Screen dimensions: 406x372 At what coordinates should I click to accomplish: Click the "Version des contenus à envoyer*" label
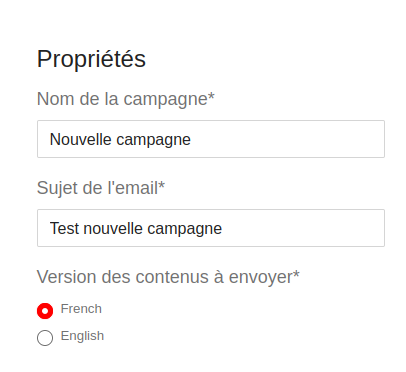(x=168, y=277)
